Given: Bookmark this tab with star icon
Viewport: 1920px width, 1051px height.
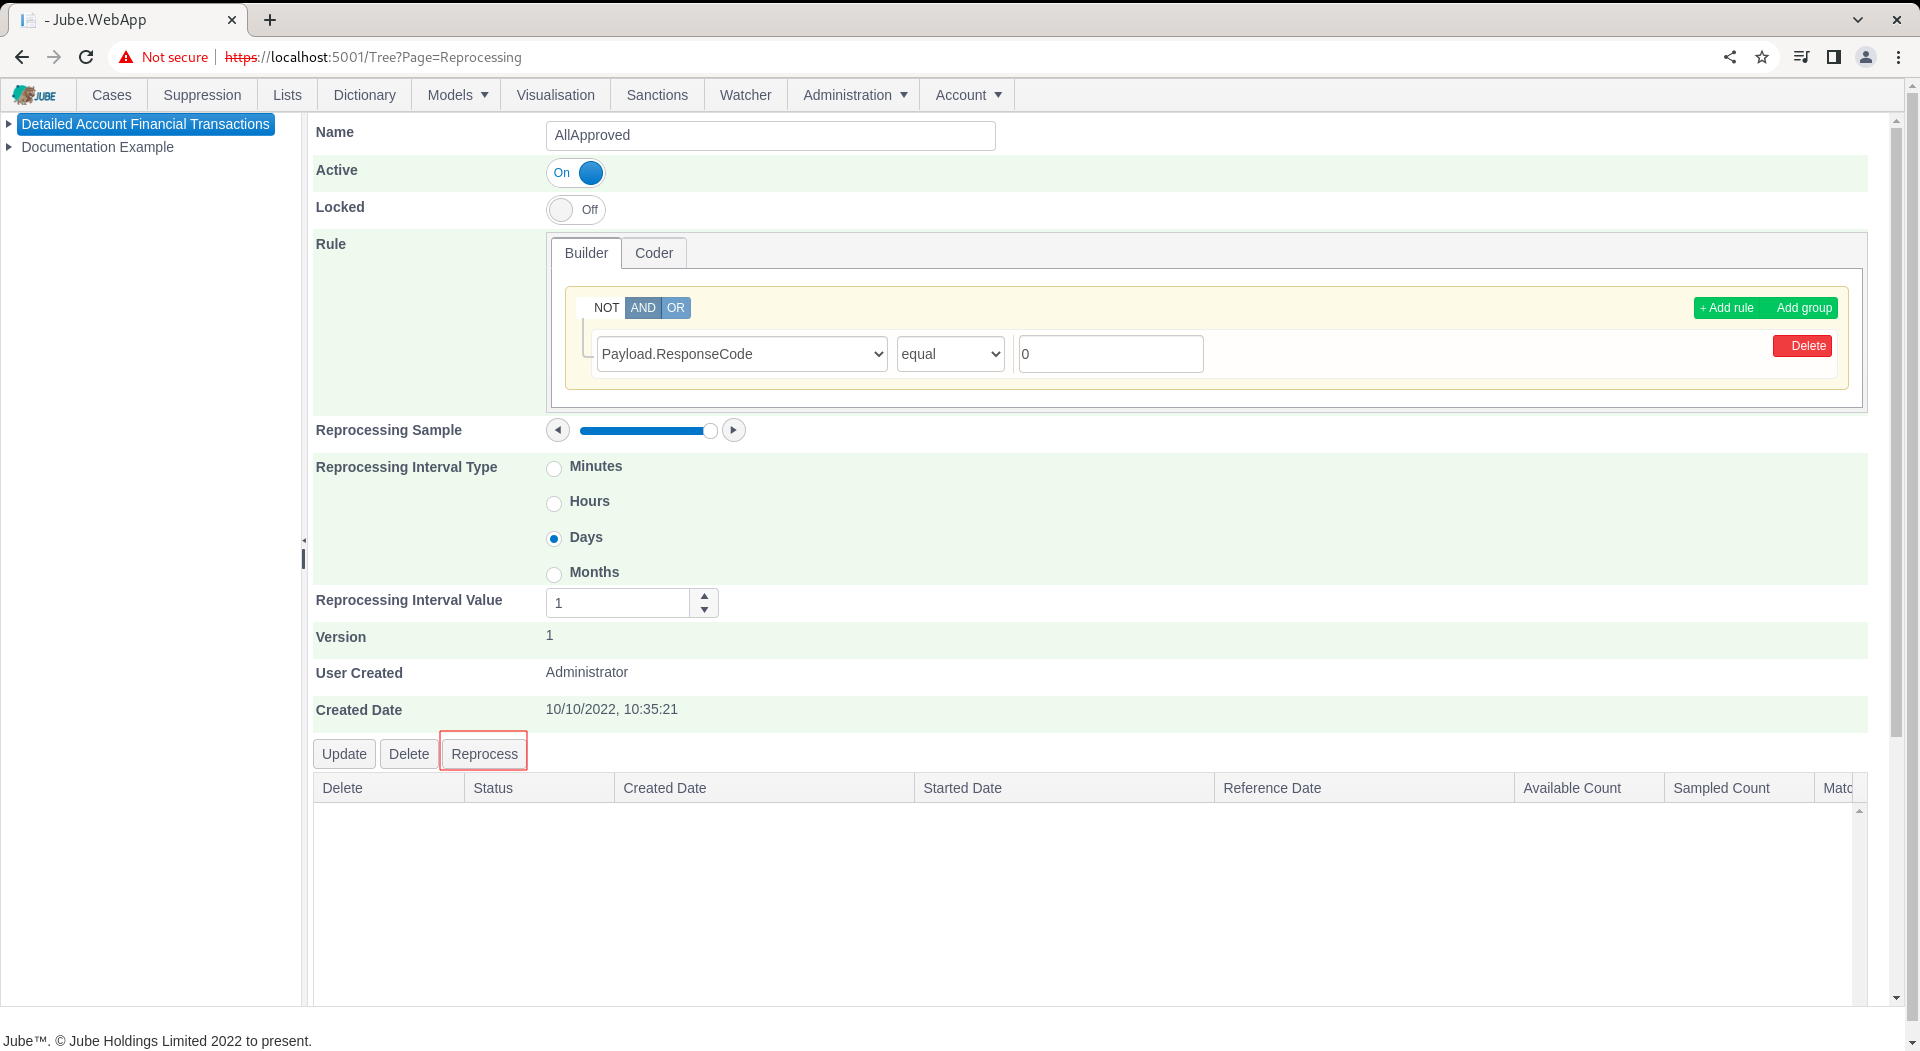Looking at the screenshot, I should tap(1762, 57).
